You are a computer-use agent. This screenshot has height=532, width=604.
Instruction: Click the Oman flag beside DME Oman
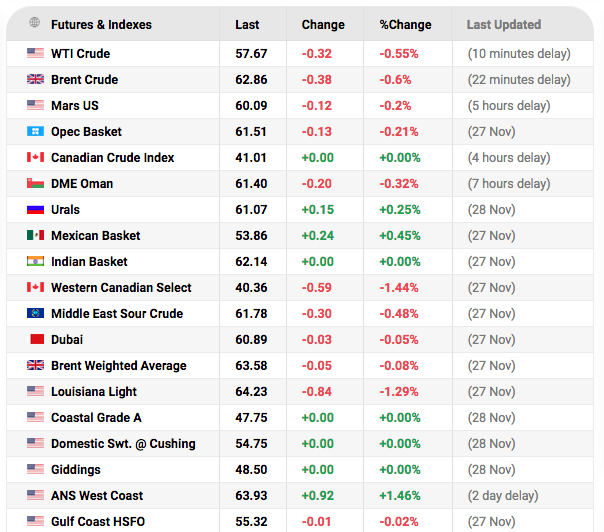(35, 183)
